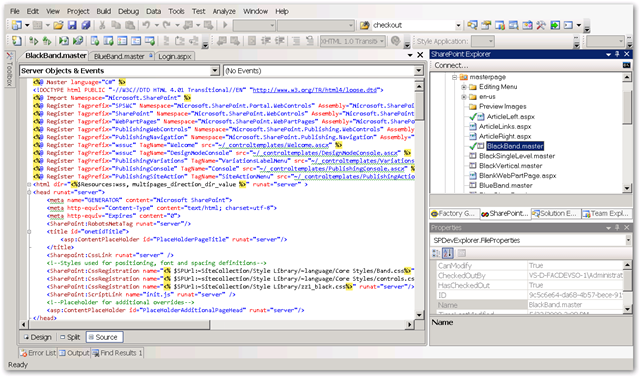Click the Redo arrow icon
This screenshot has width=640, height=377.
tap(167, 25)
